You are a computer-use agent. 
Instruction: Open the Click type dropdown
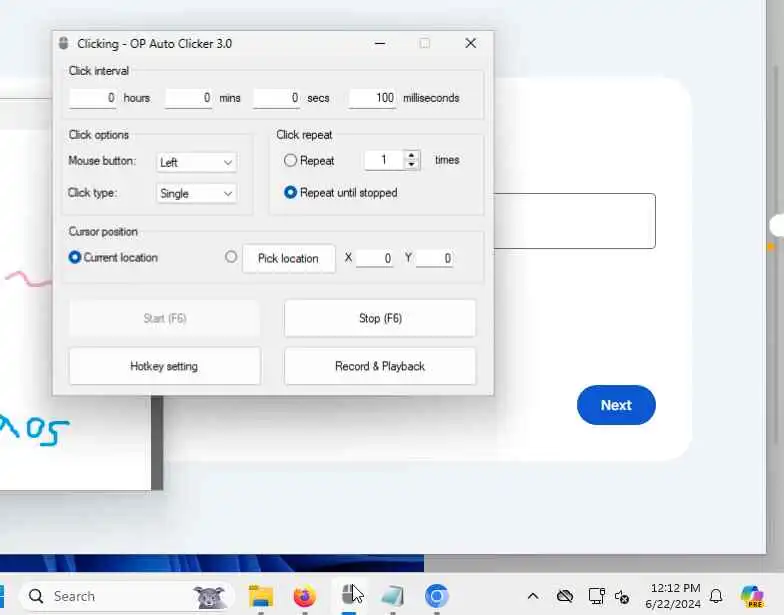(196, 194)
